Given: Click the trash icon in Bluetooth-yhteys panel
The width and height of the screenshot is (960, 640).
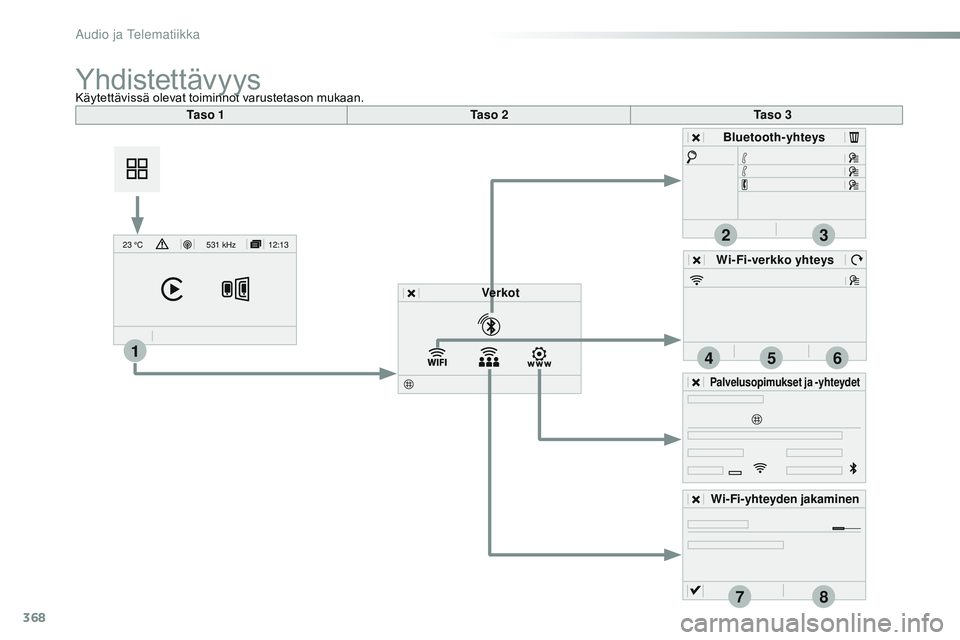Looking at the screenshot, I should tap(854, 137).
